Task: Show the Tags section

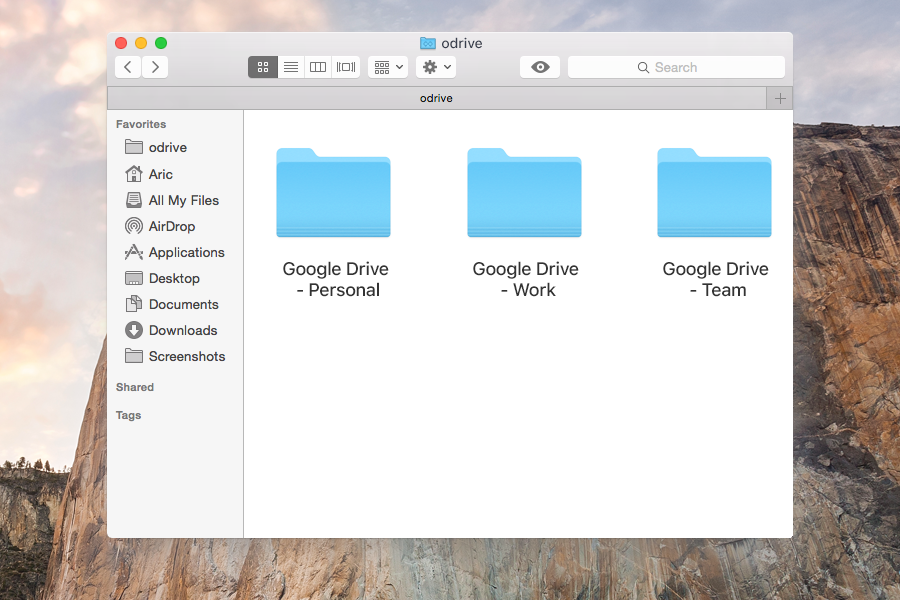Action: pos(128,415)
